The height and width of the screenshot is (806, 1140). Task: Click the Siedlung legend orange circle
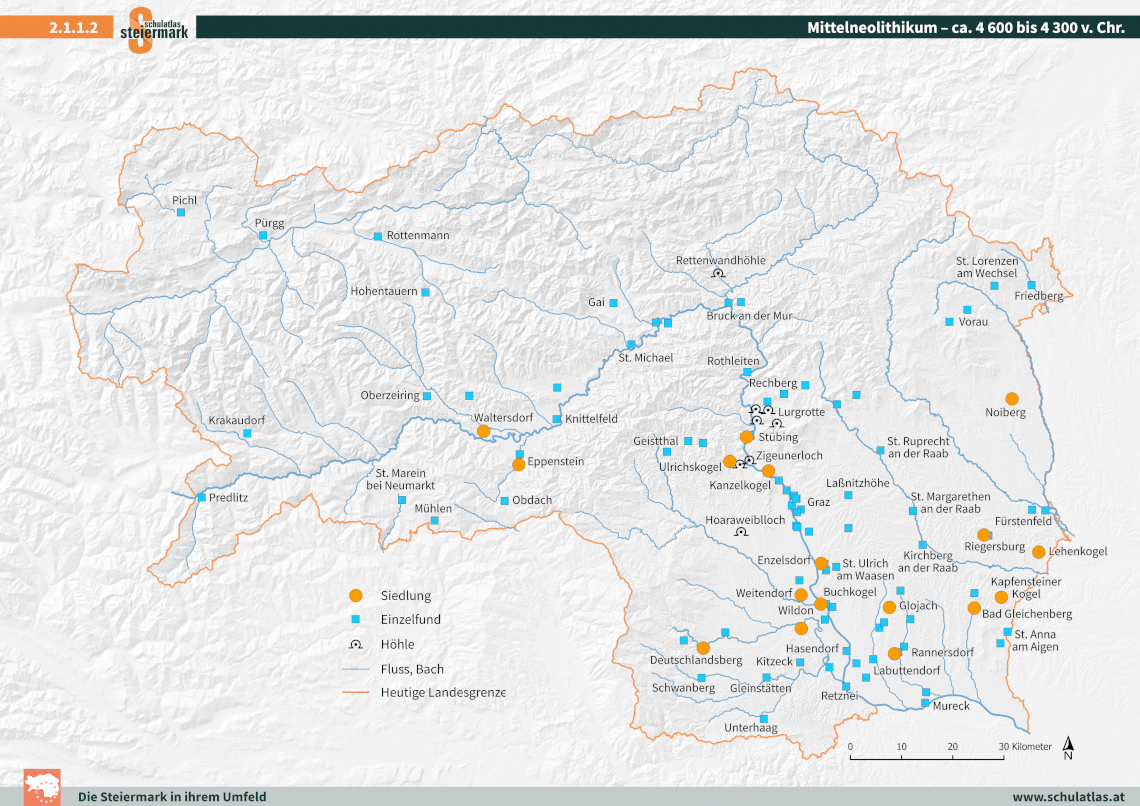[354, 595]
